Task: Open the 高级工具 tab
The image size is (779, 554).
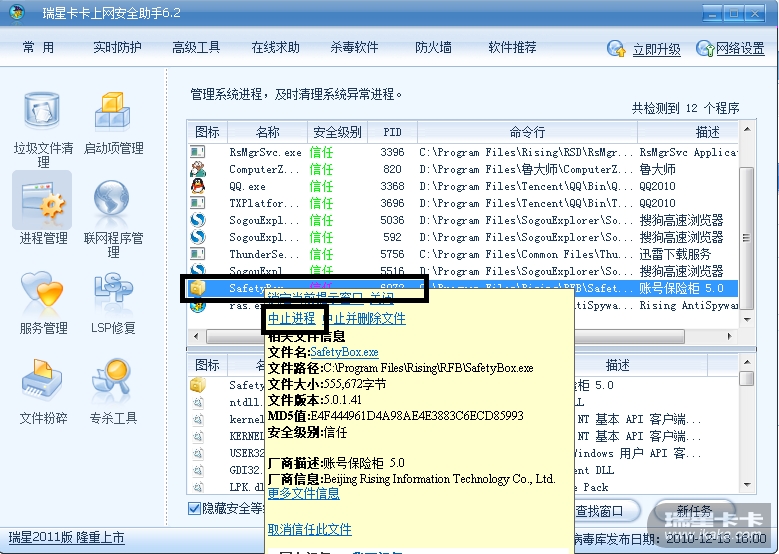Action: pos(196,47)
